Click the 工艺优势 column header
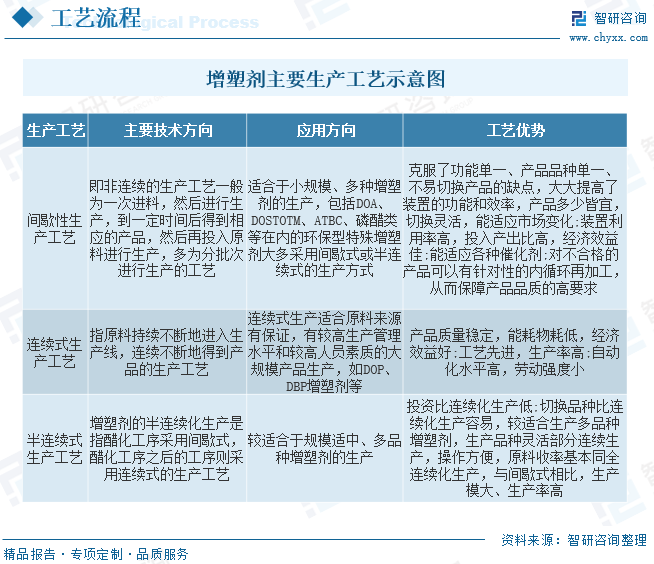Viewport: 654px width, 564px height. 516,130
